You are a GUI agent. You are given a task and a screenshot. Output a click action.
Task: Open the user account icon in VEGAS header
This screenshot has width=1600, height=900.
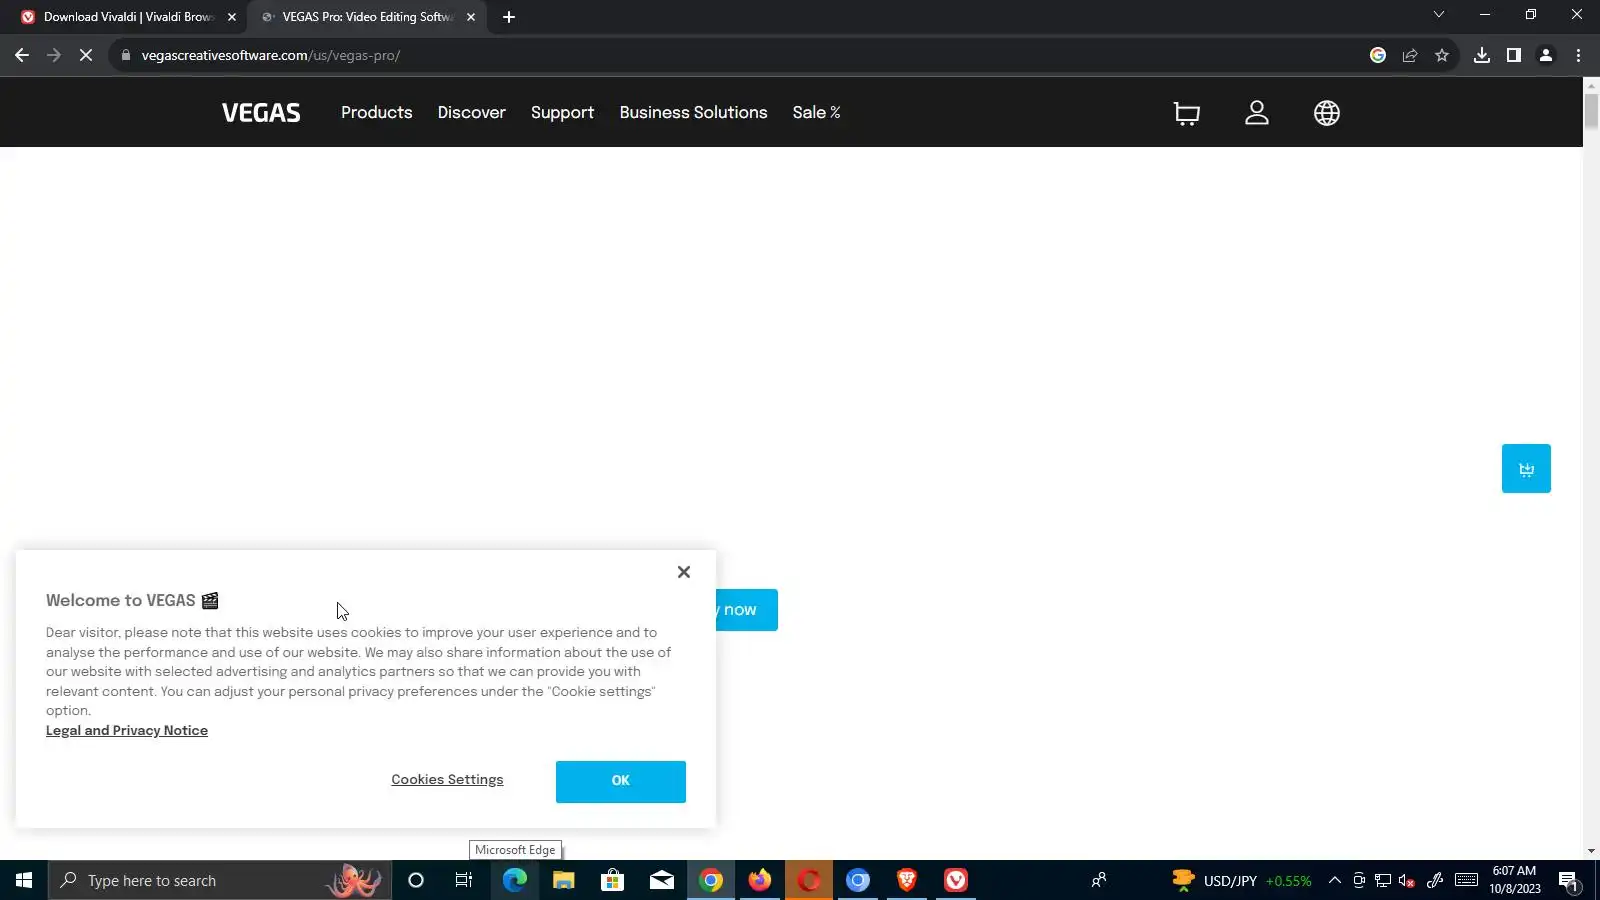tap(1257, 113)
